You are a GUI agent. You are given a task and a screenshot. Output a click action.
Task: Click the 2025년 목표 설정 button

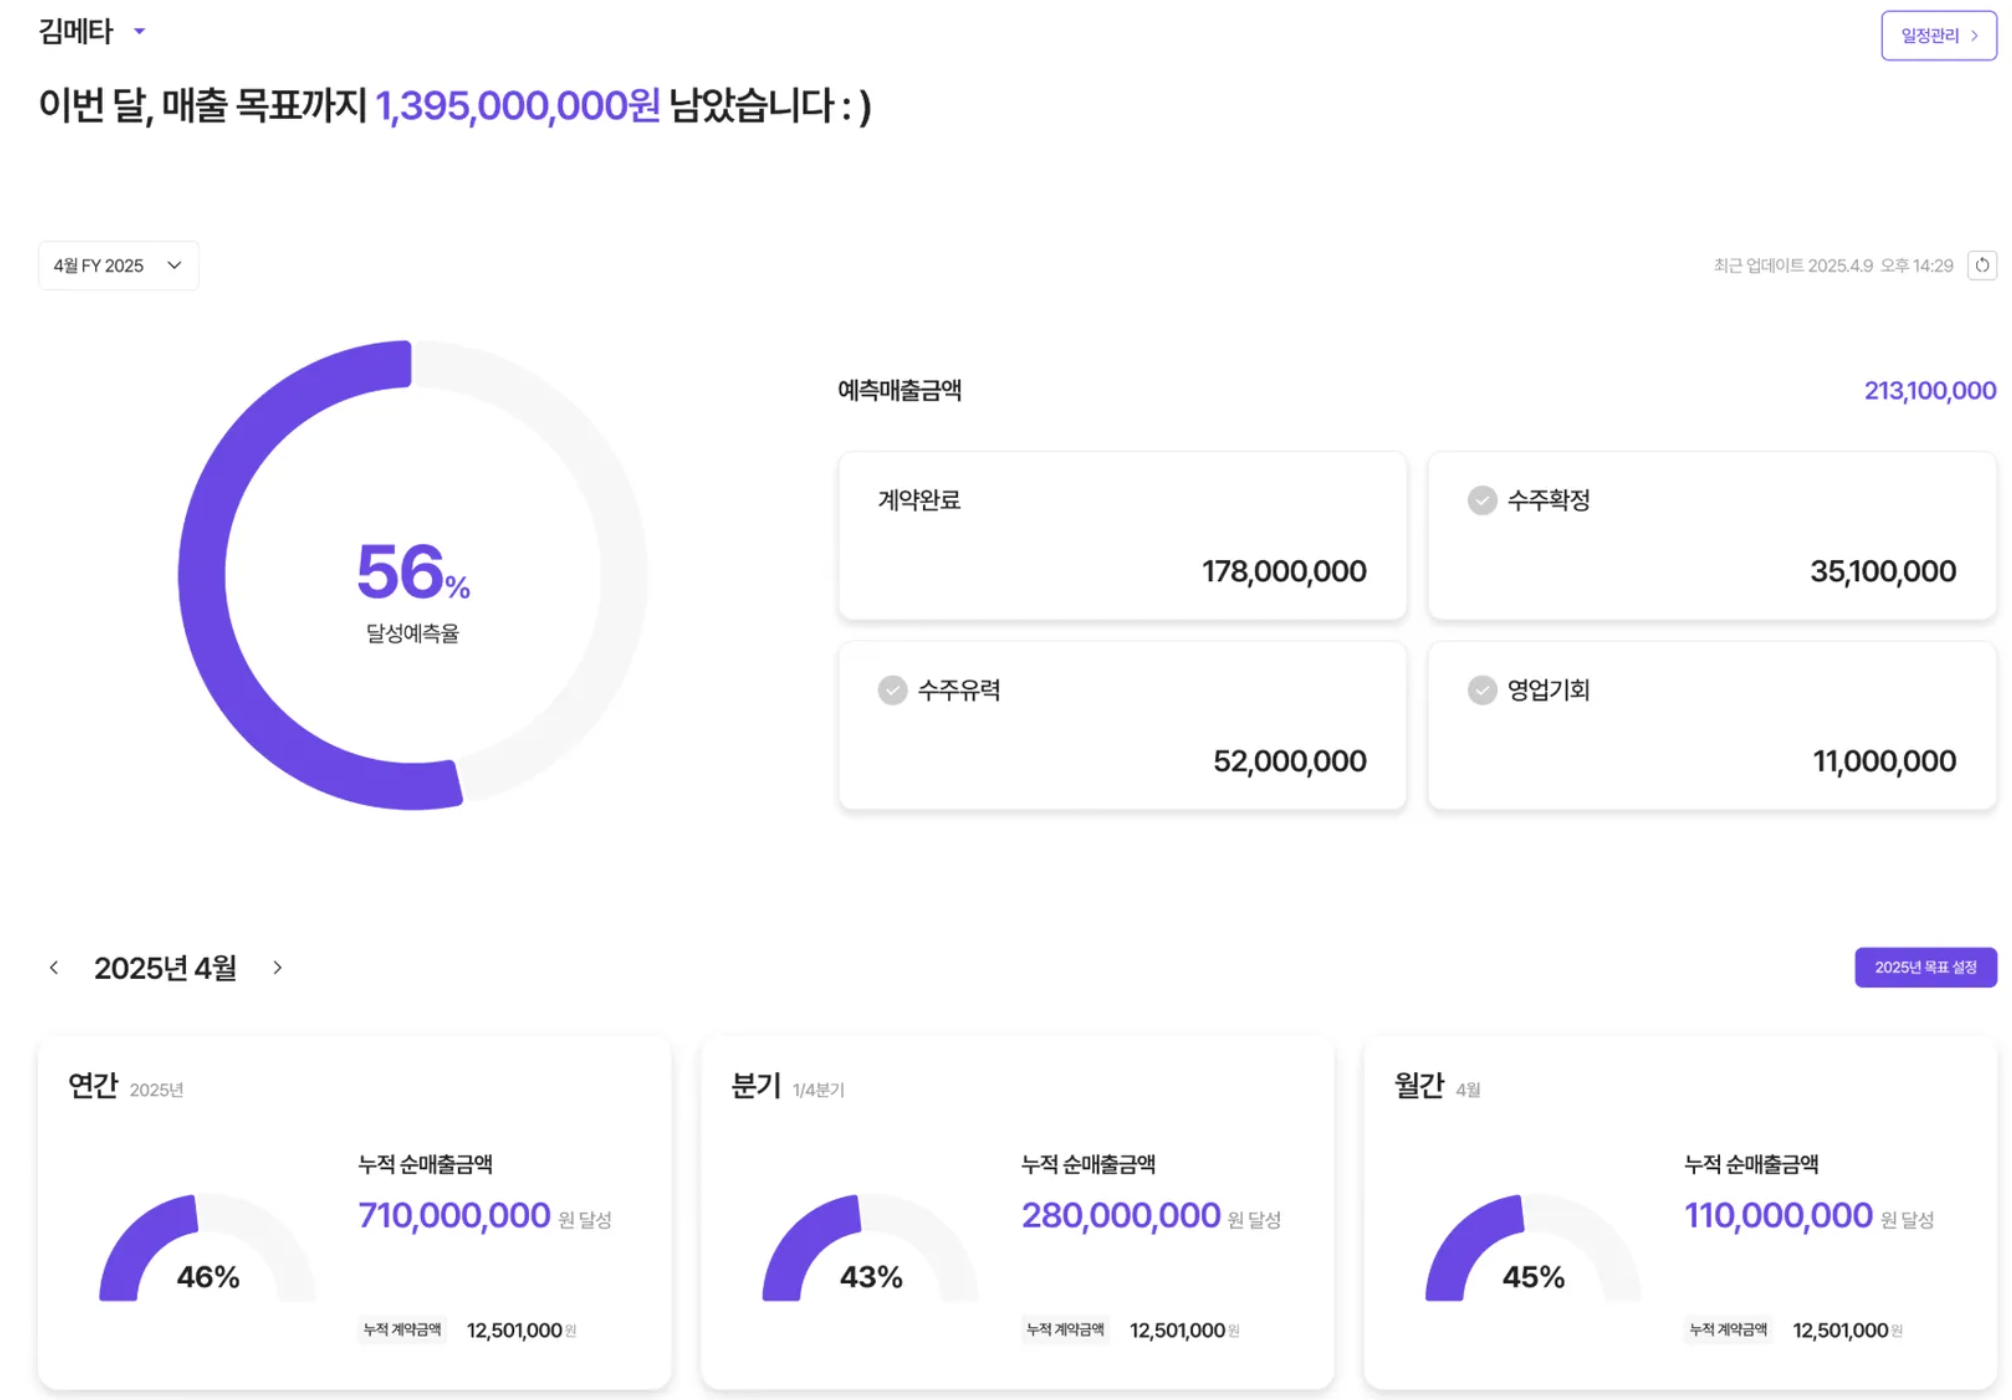click(x=1924, y=967)
